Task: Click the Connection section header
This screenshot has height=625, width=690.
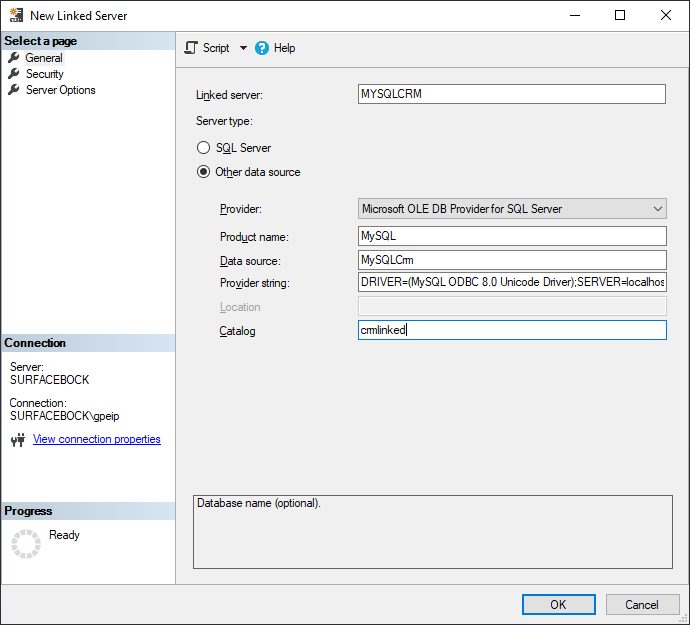Action: coord(88,343)
